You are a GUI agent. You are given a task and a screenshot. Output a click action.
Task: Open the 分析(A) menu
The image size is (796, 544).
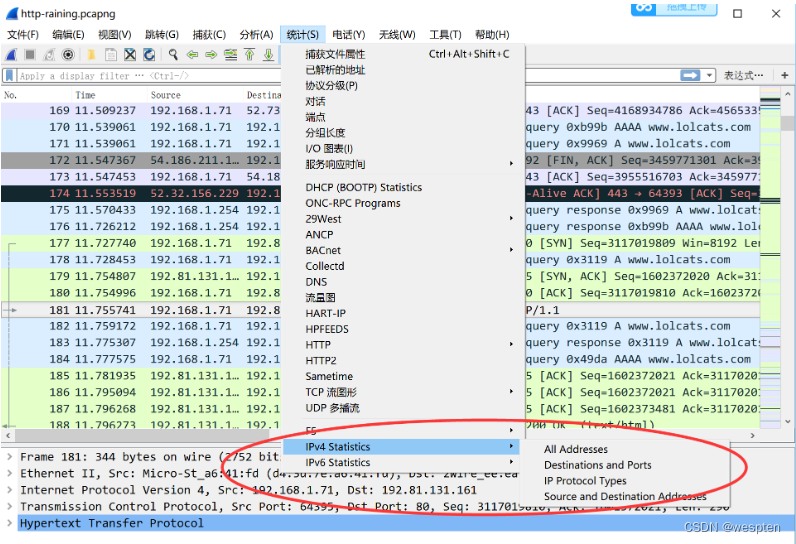256,35
